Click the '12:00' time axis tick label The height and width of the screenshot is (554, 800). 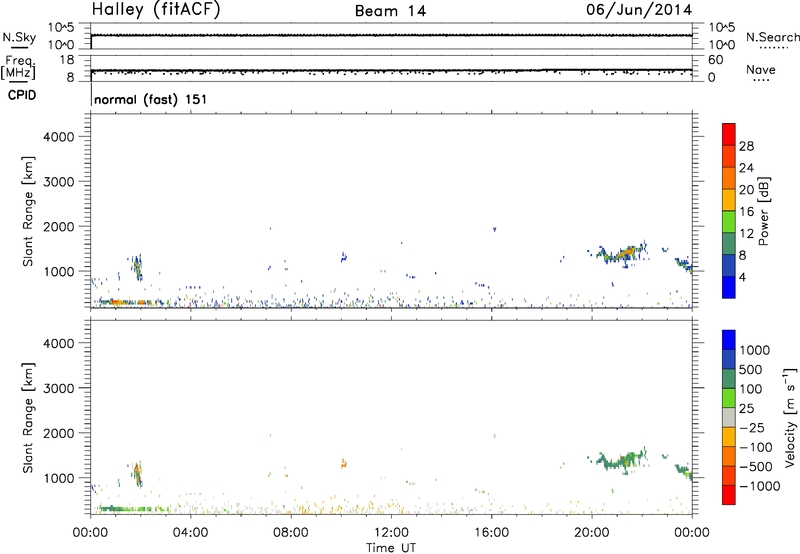pyautogui.click(x=391, y=533)
